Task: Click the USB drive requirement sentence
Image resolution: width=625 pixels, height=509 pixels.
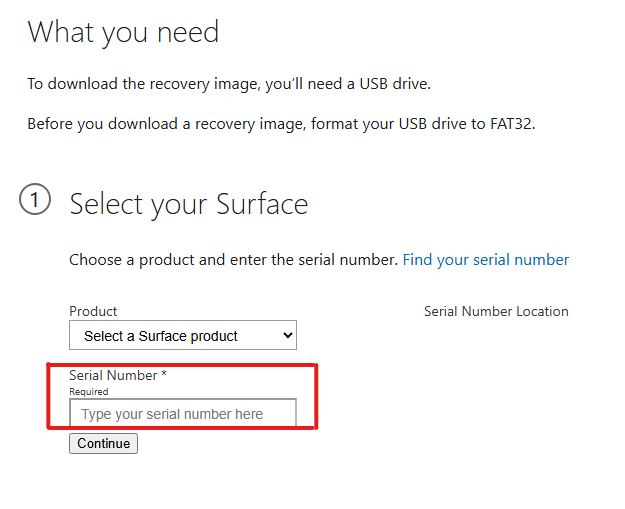Action: [229, 83]
